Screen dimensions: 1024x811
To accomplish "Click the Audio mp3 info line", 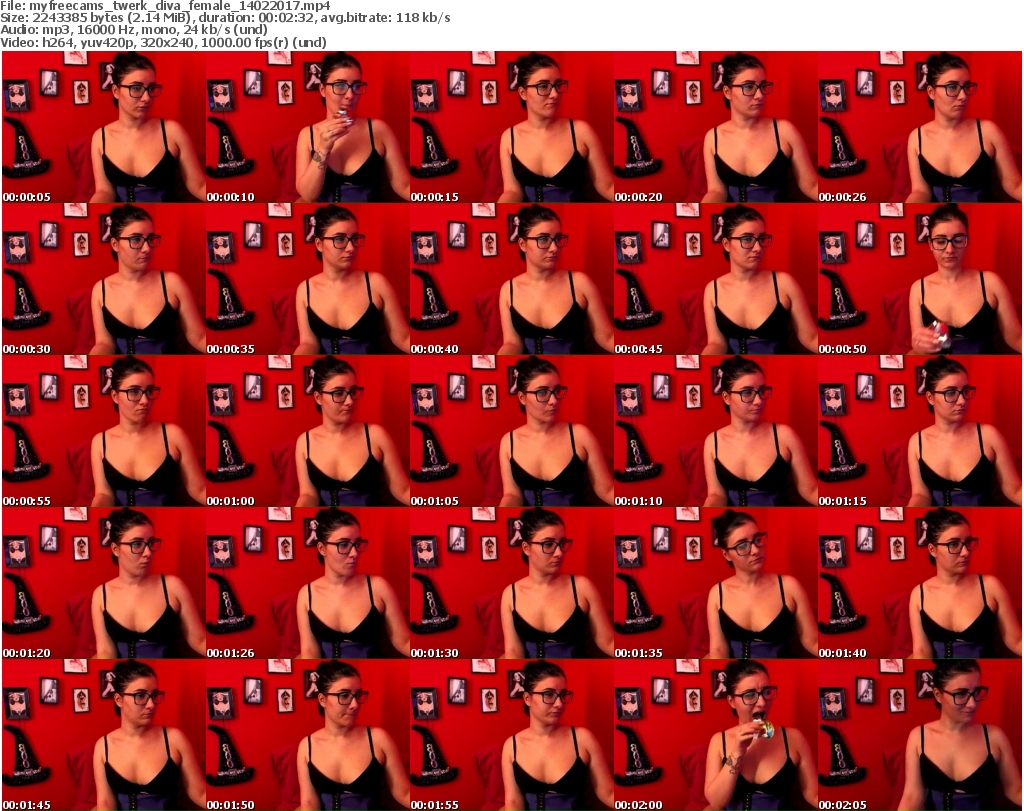I will (x=134, y=30).
